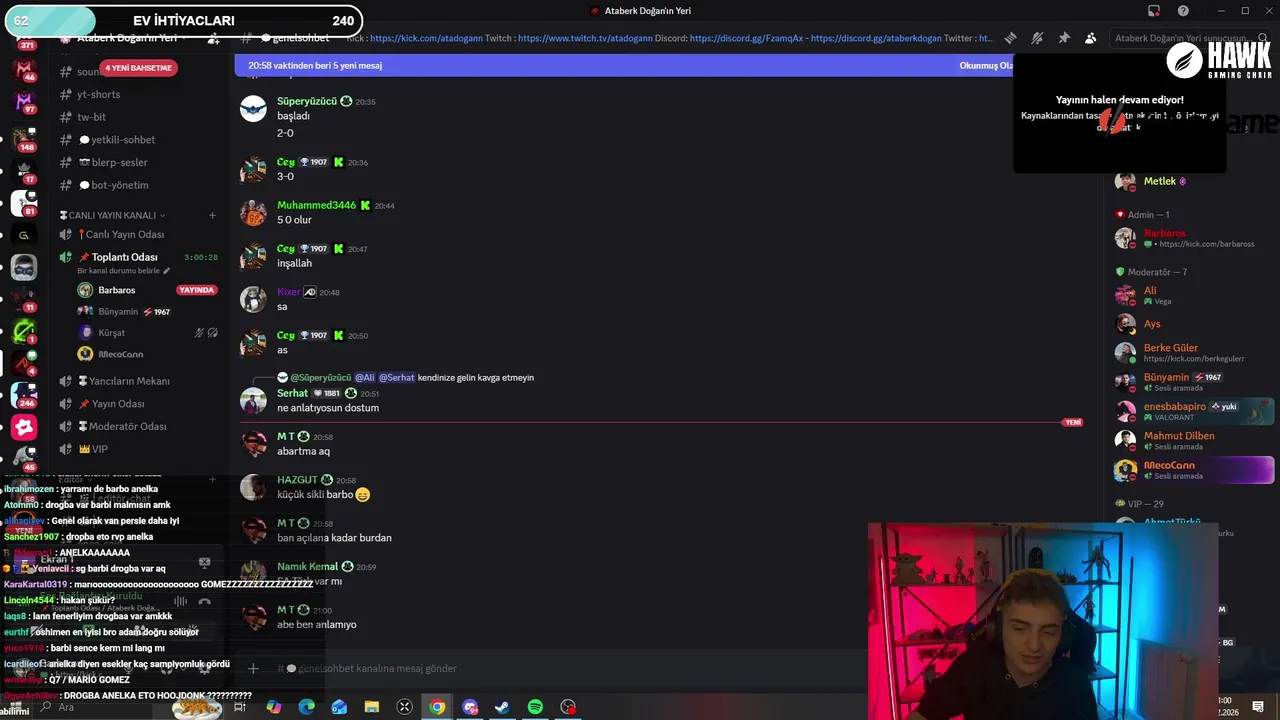Open the Threads icon in channel header
The height and width of the screenshot is (720, 1280).
point(1010,38)
